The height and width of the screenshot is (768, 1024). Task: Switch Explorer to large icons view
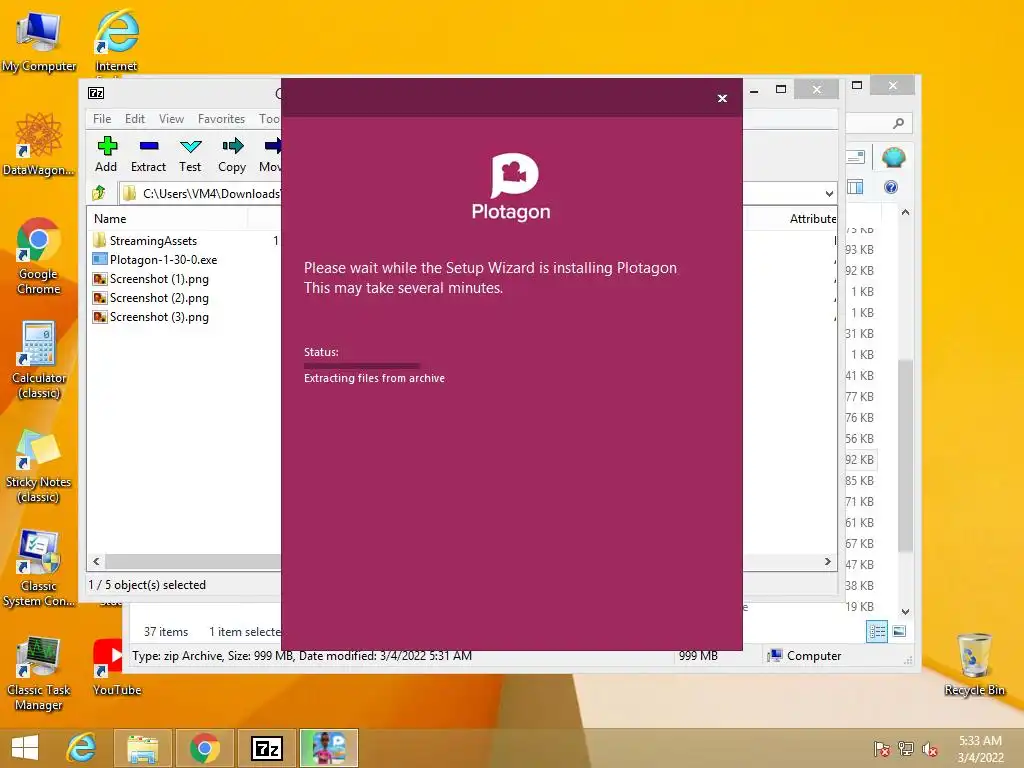[899, 631]
